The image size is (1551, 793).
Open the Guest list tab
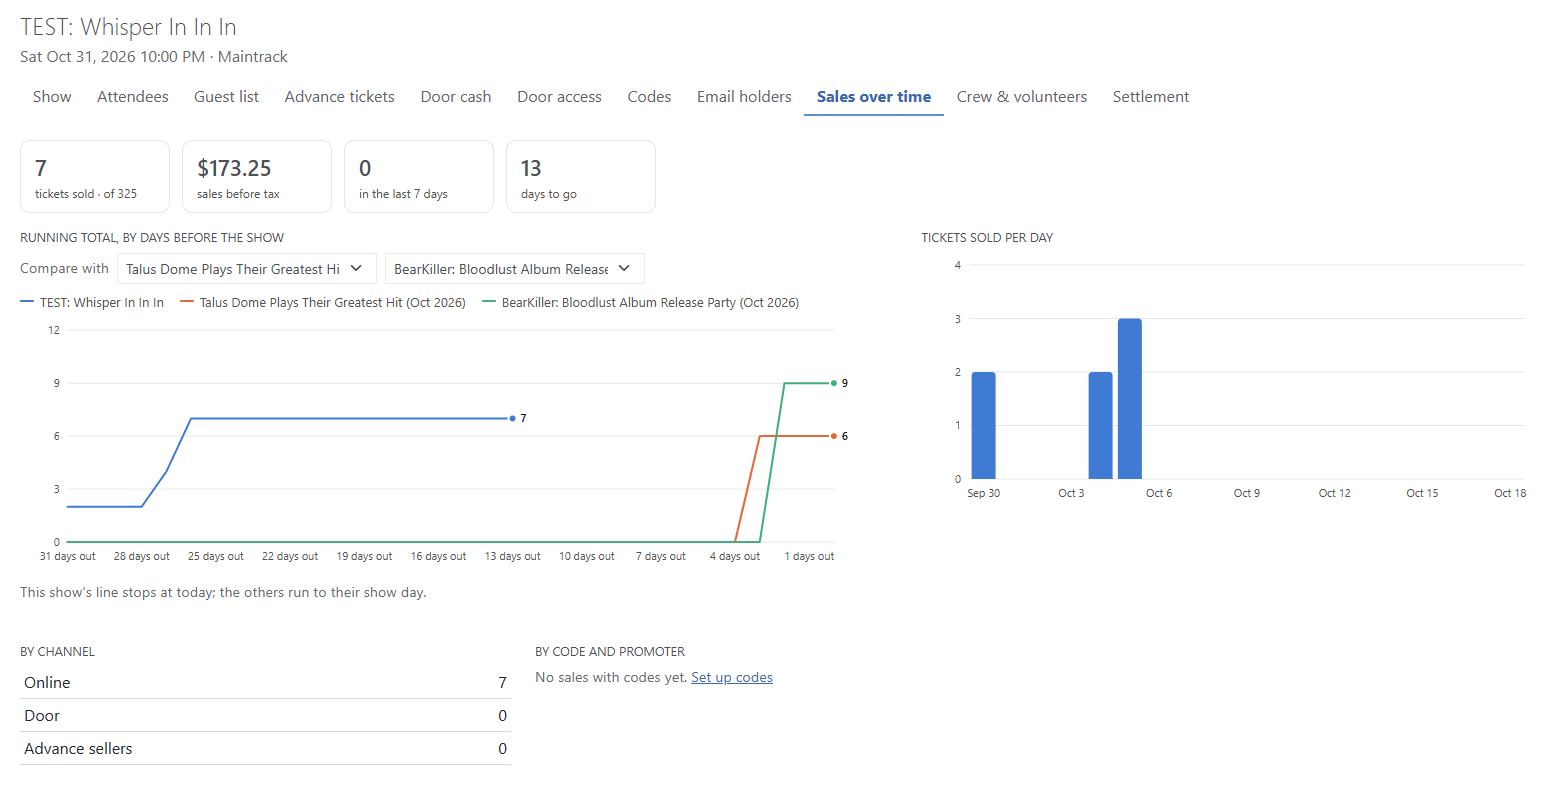click(226, 97)
